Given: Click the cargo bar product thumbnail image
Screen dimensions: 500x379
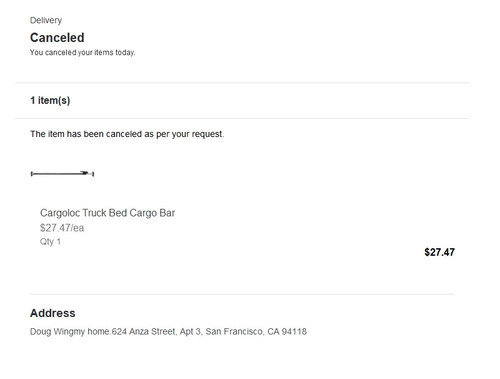Looking at the screenshot, I should coord(62,173).
